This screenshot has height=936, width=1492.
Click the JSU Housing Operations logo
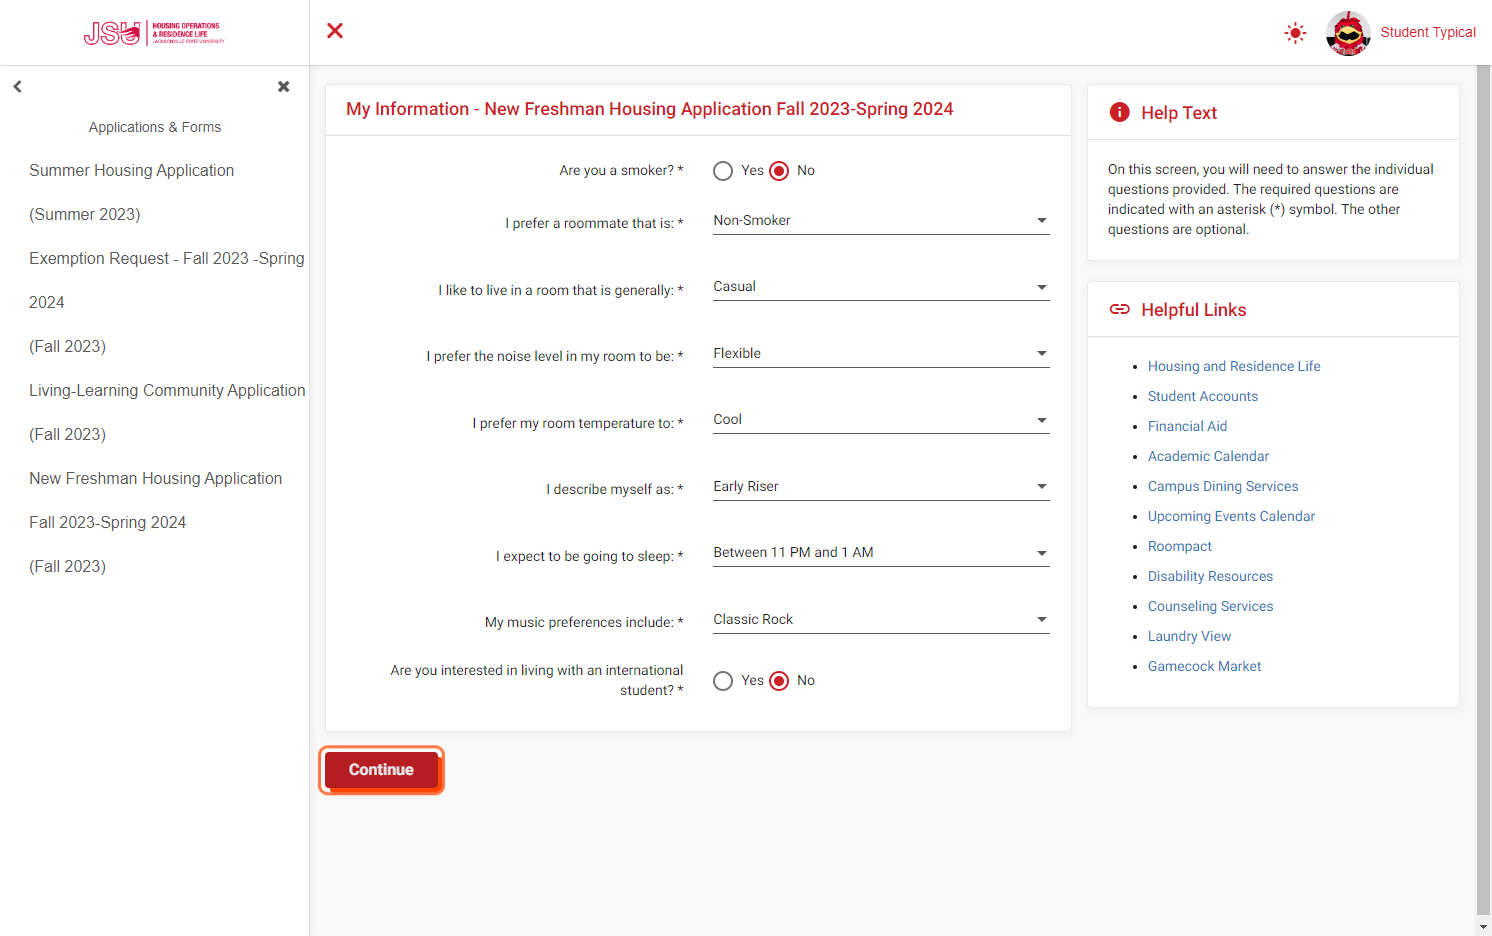(154, 33)
